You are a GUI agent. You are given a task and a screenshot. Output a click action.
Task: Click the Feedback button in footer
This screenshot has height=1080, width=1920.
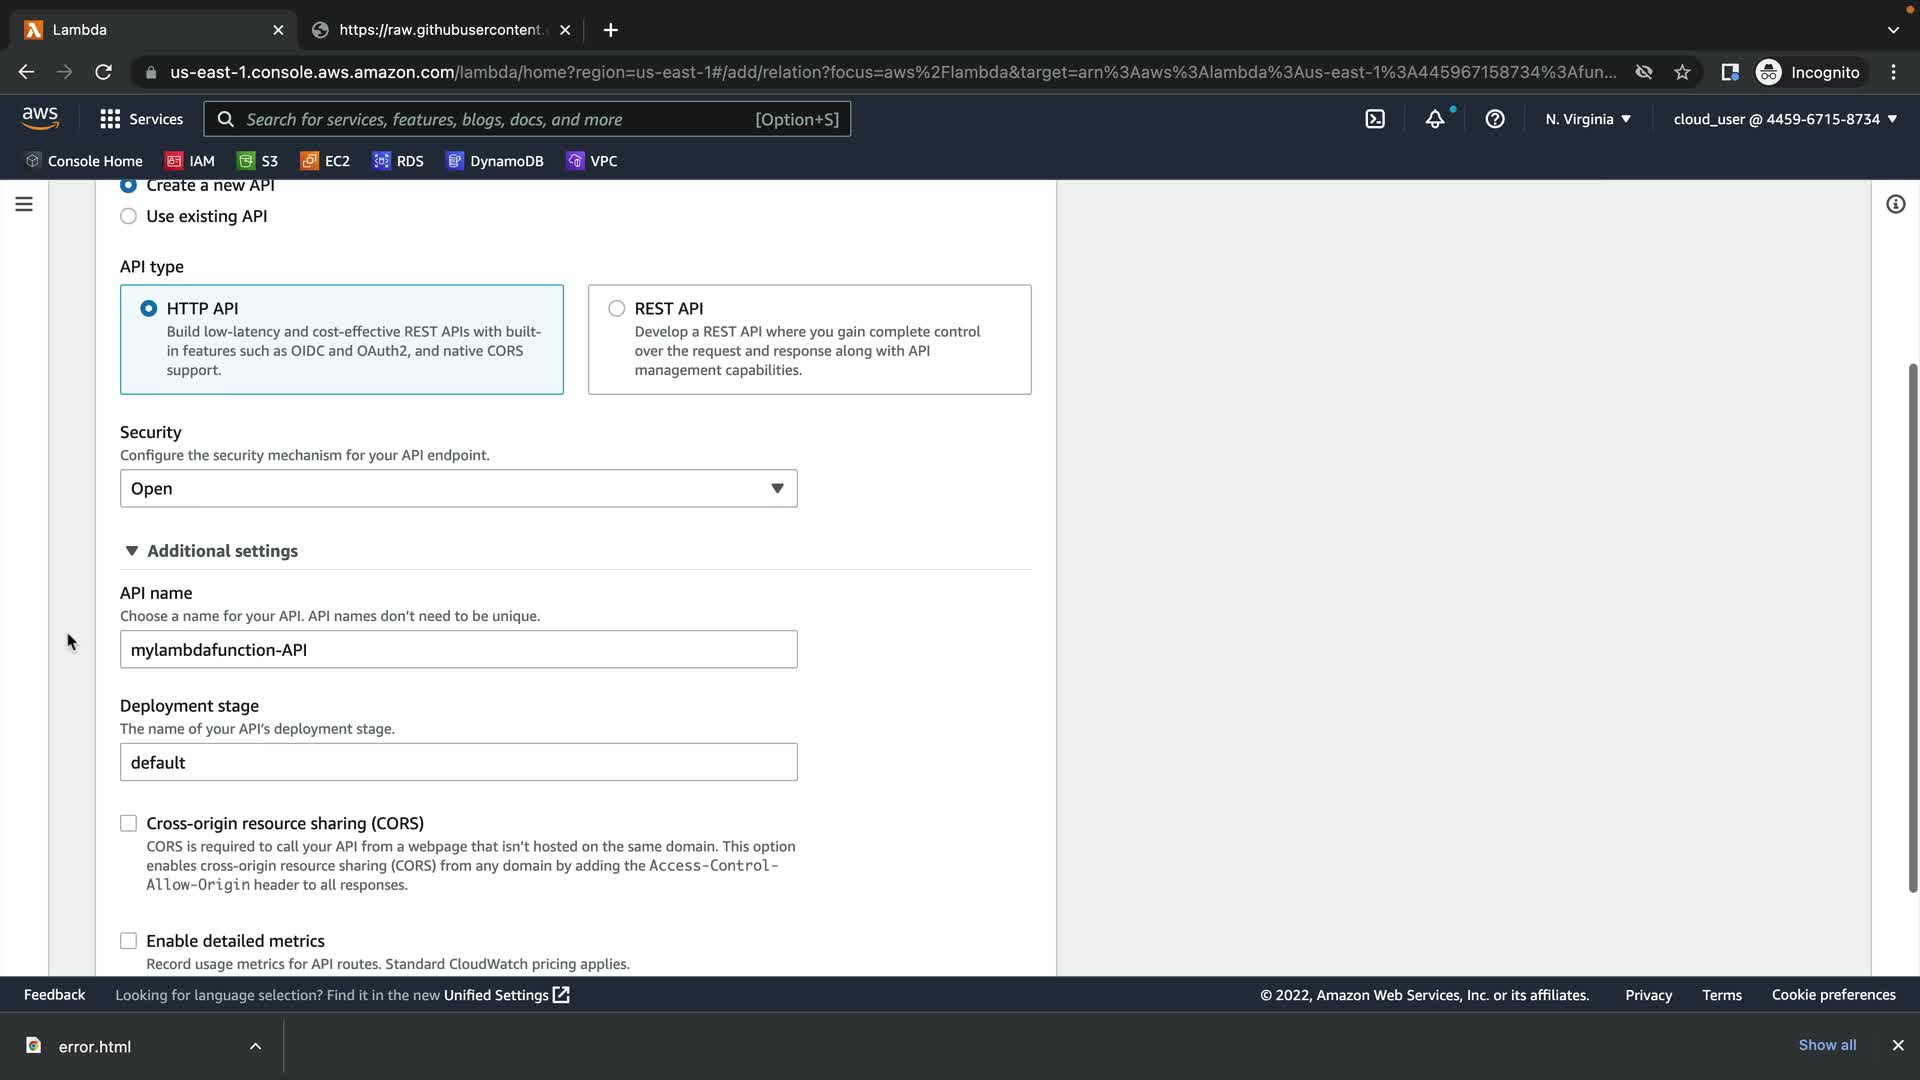54,995
